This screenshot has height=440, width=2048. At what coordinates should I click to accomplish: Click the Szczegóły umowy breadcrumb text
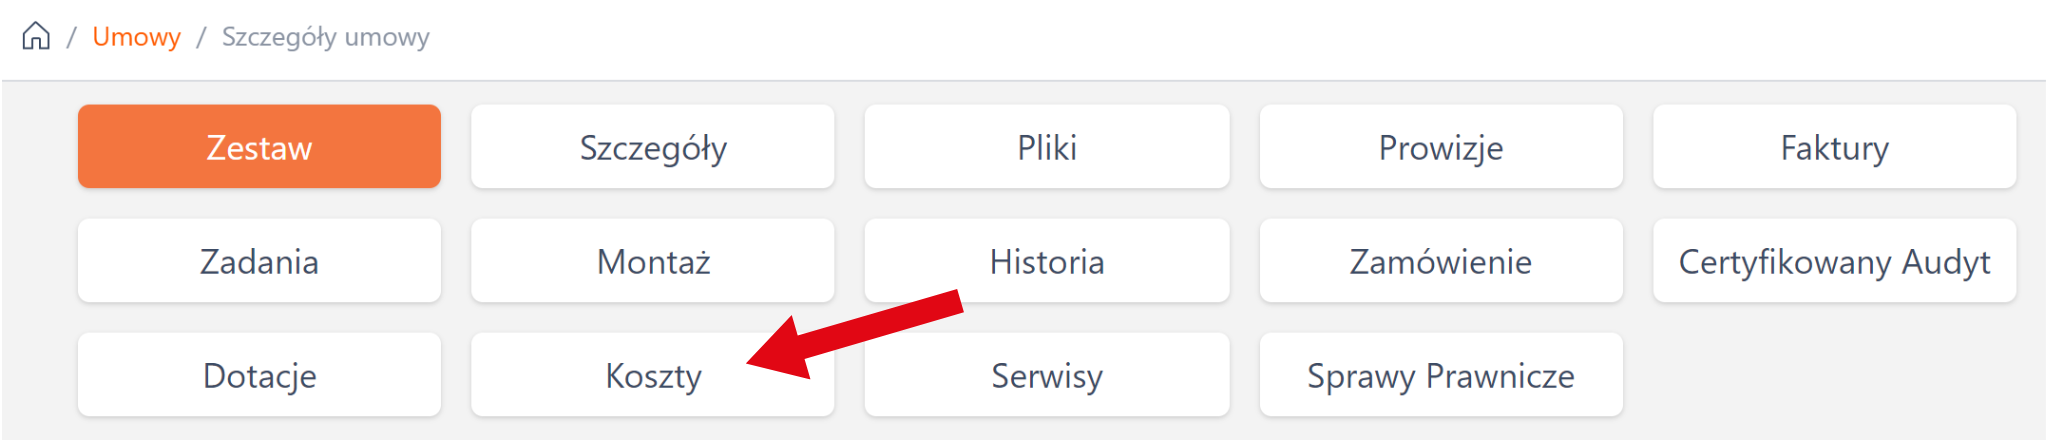tap(325, 37)
